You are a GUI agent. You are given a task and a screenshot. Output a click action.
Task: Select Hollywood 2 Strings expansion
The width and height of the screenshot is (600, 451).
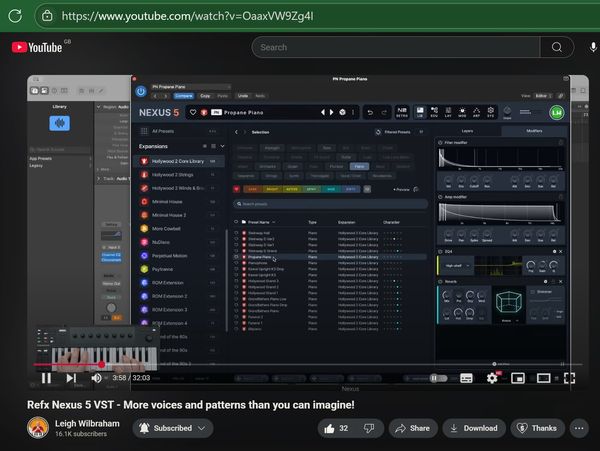pyautogui.click(x=178, y=175)
